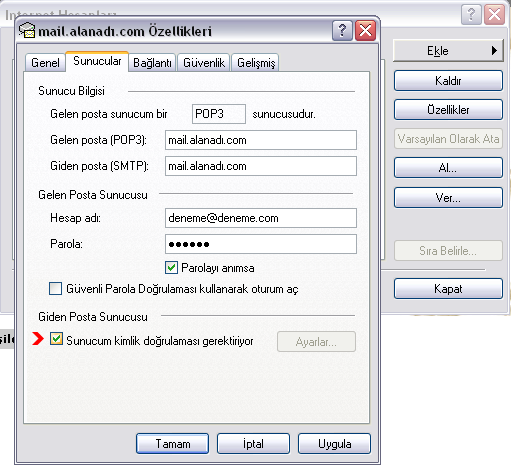Viewport: 511px width, 467px height.
Task: Uncheck Parolayı anımsa option
Action: [171, 268]
